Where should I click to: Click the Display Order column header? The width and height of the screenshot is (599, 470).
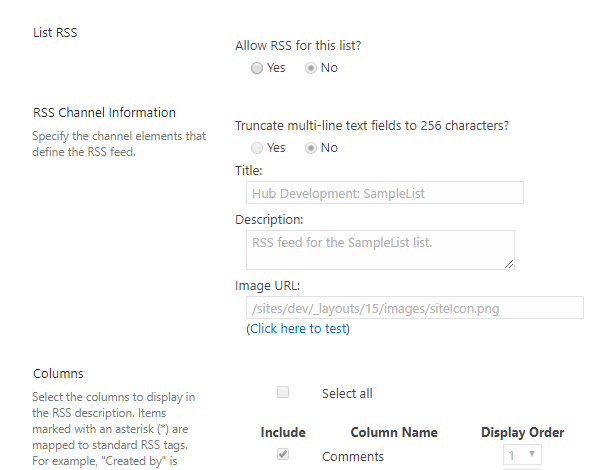click(x=522, y=433)
